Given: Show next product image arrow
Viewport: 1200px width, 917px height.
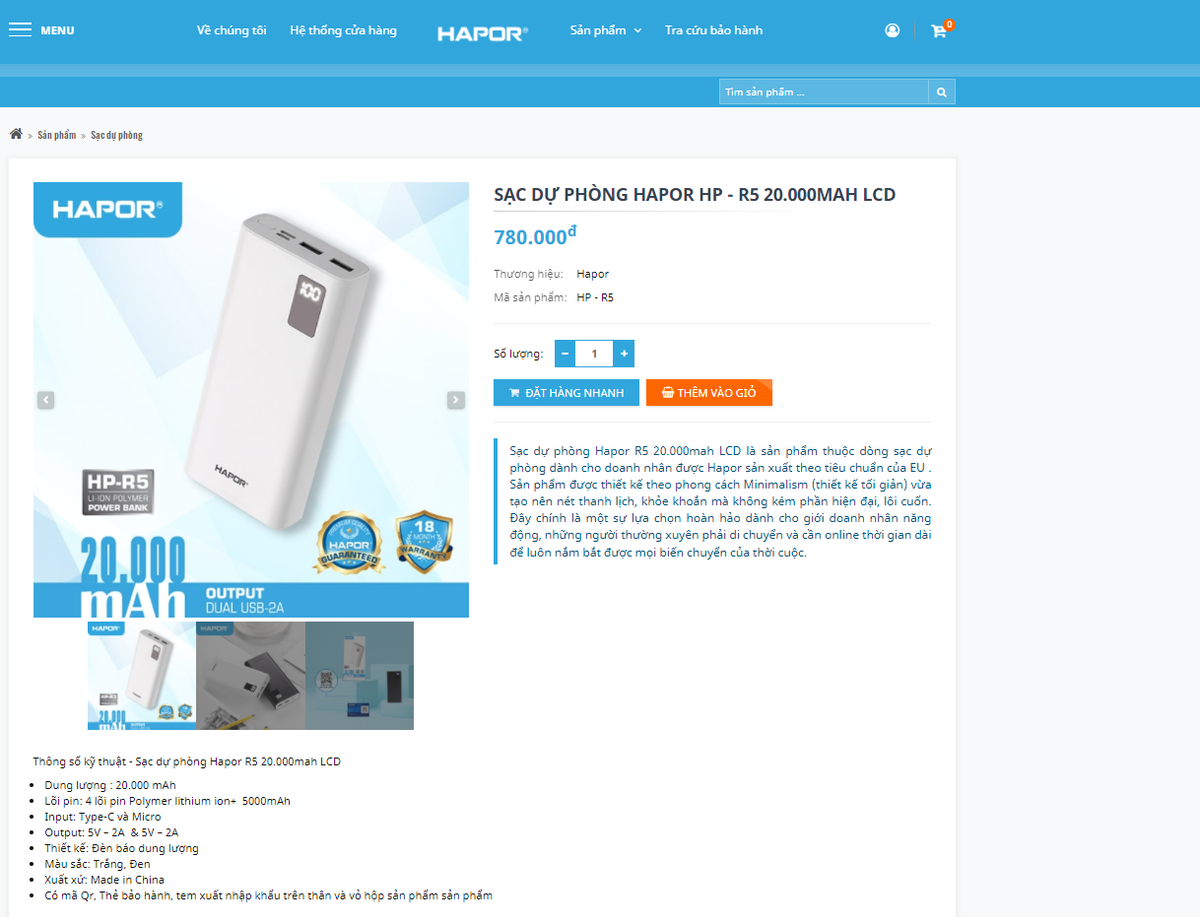Looking at the screenshot, I should [456, 400].
